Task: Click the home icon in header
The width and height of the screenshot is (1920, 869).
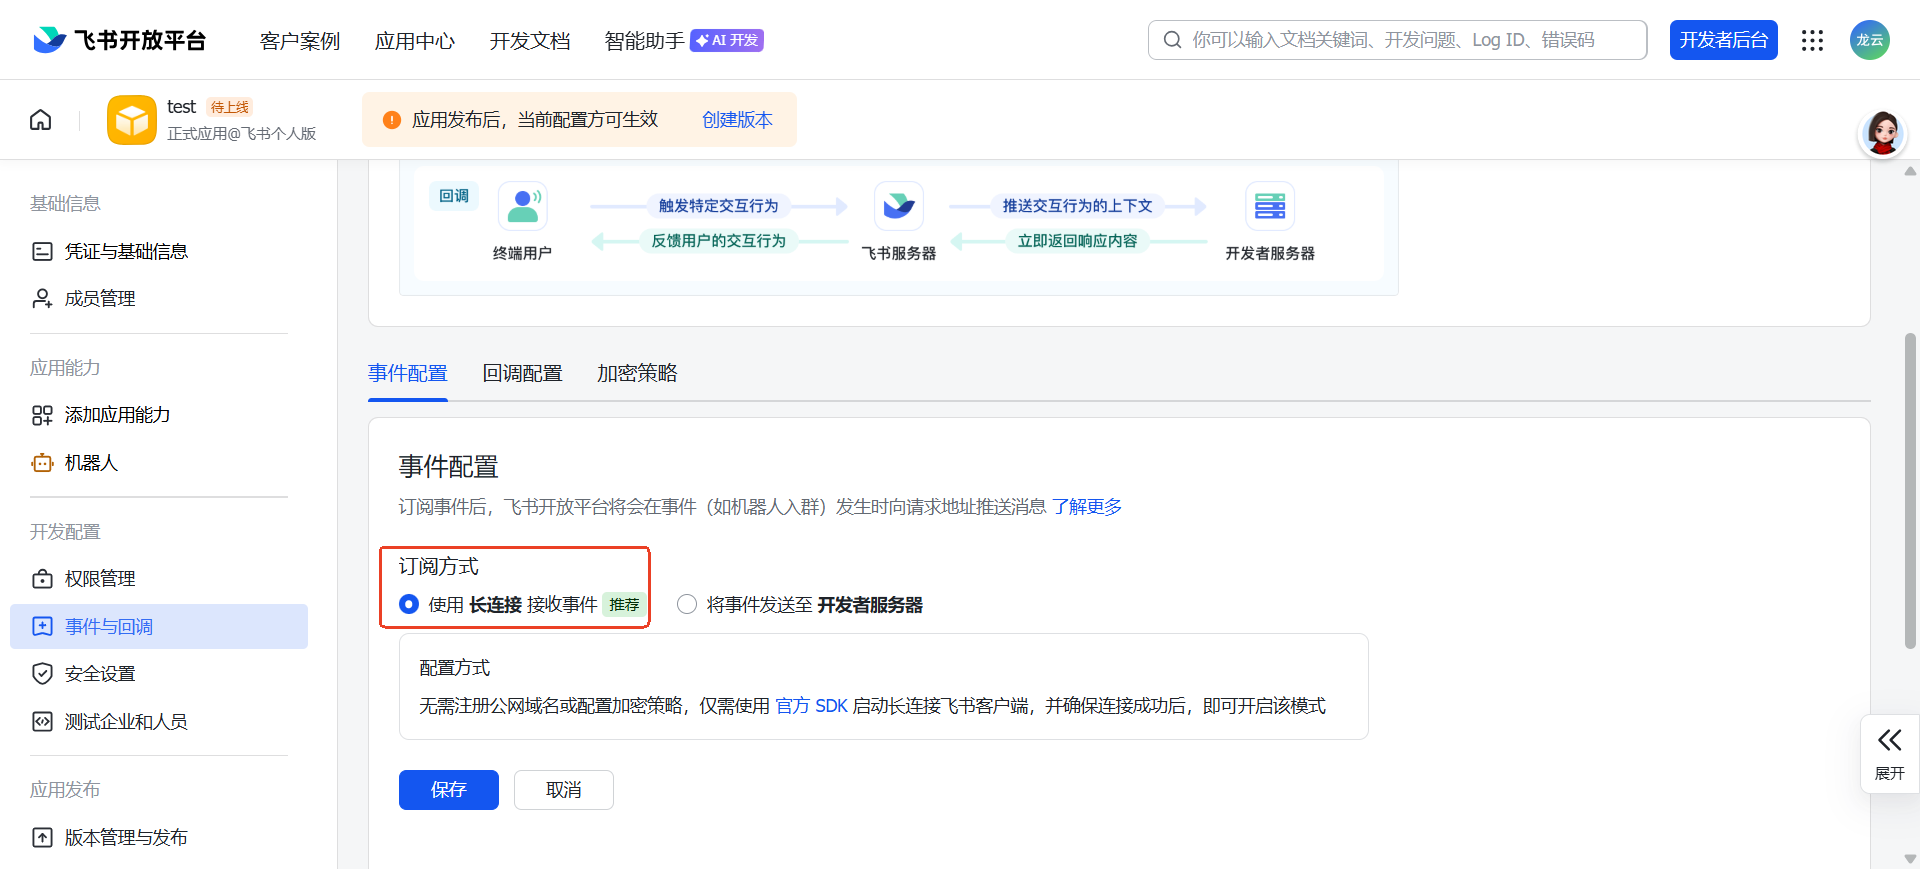Action: 41,120
